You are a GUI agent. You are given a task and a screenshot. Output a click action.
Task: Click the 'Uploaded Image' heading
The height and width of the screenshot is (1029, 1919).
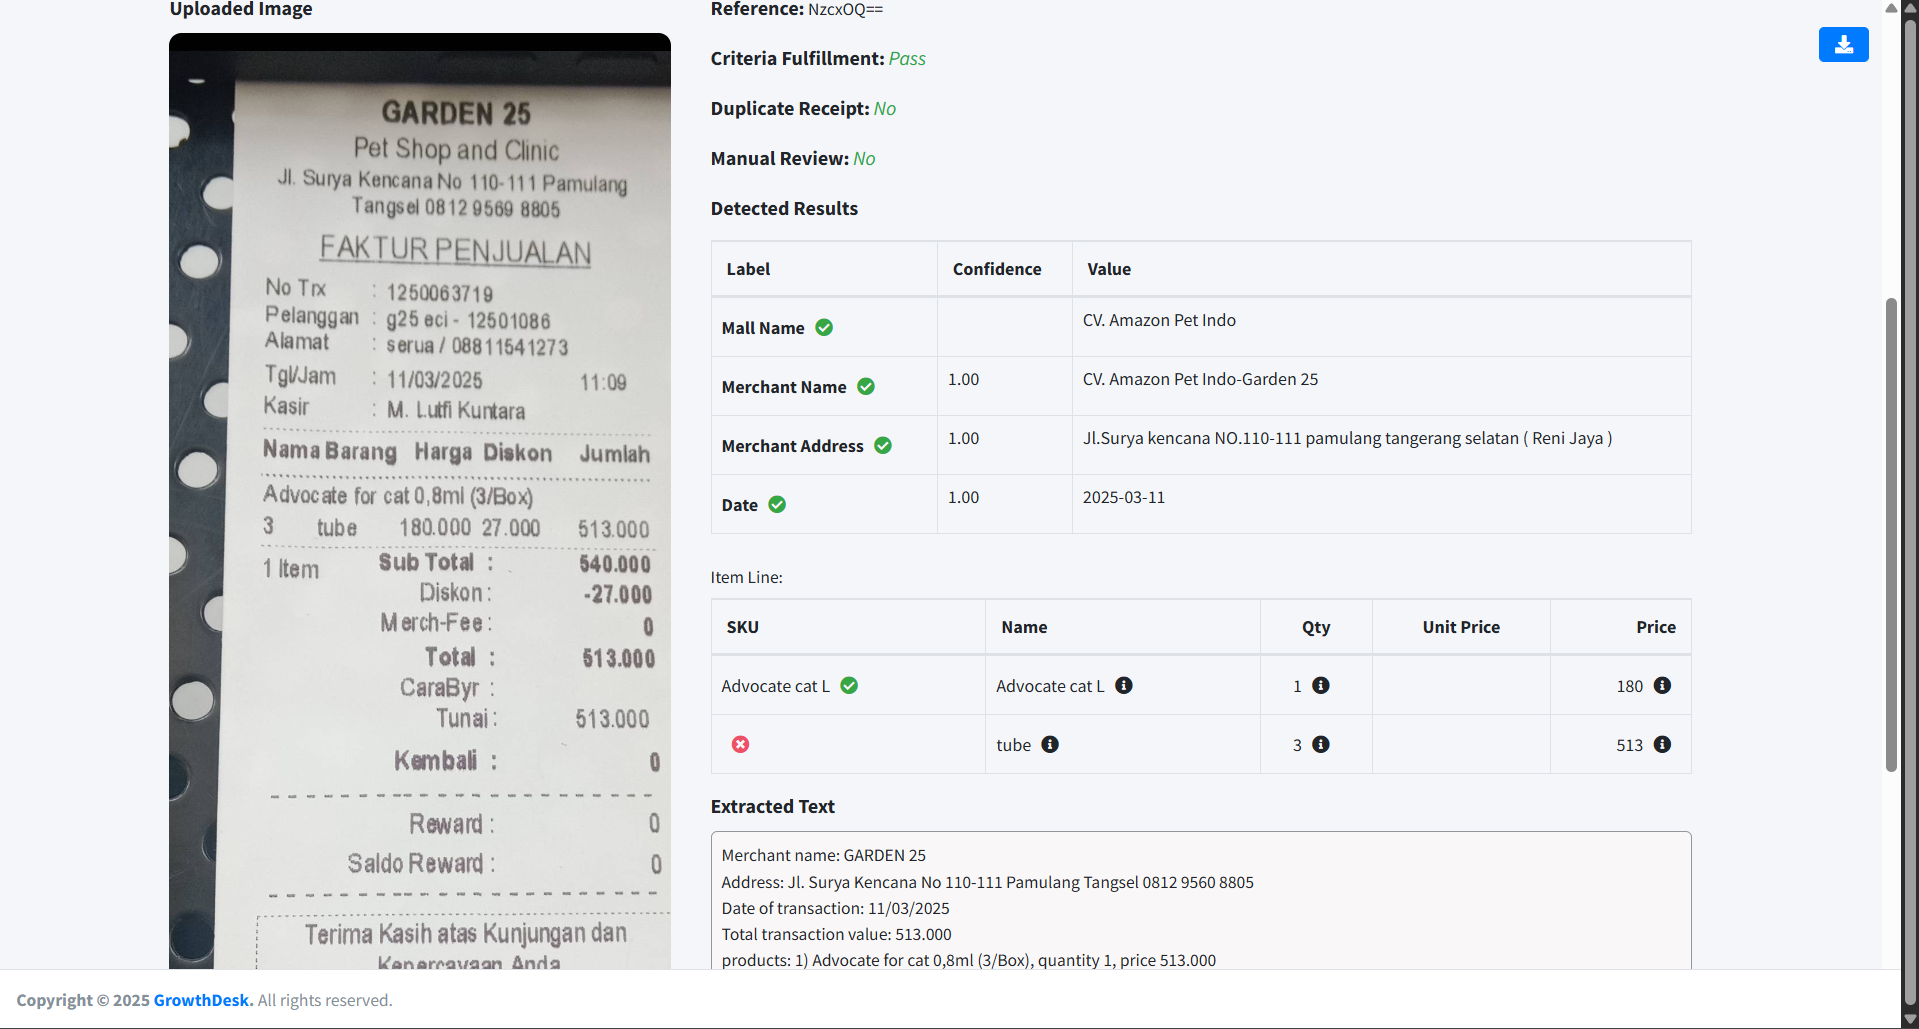coord(241,10)
